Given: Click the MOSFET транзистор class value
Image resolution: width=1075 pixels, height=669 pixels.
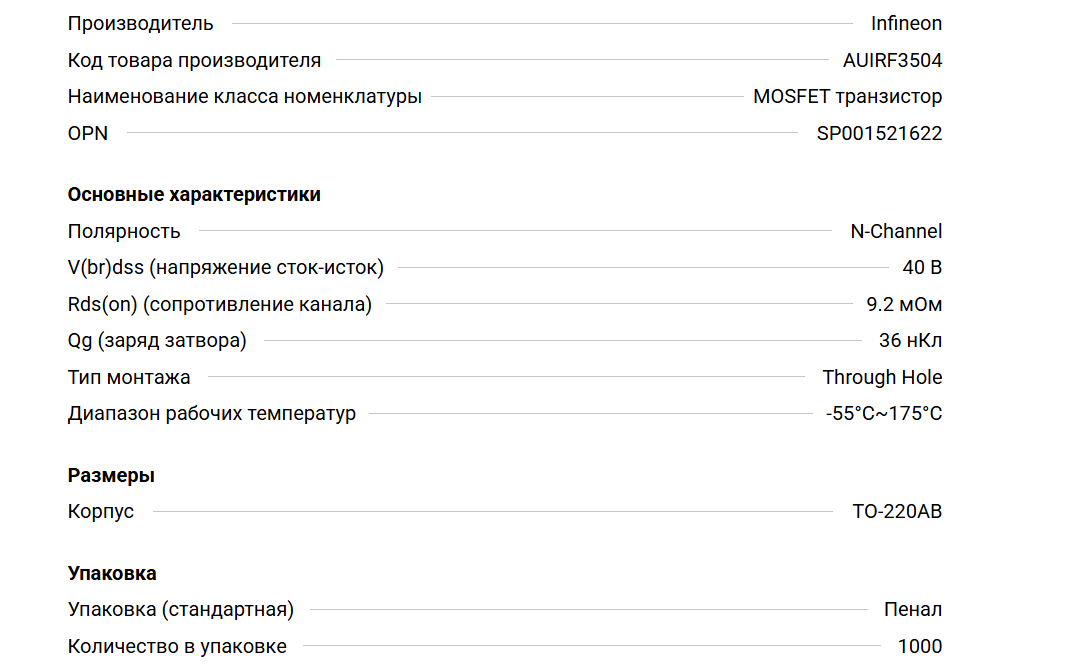Looking at the screenshot, I should tap(847, 97).
